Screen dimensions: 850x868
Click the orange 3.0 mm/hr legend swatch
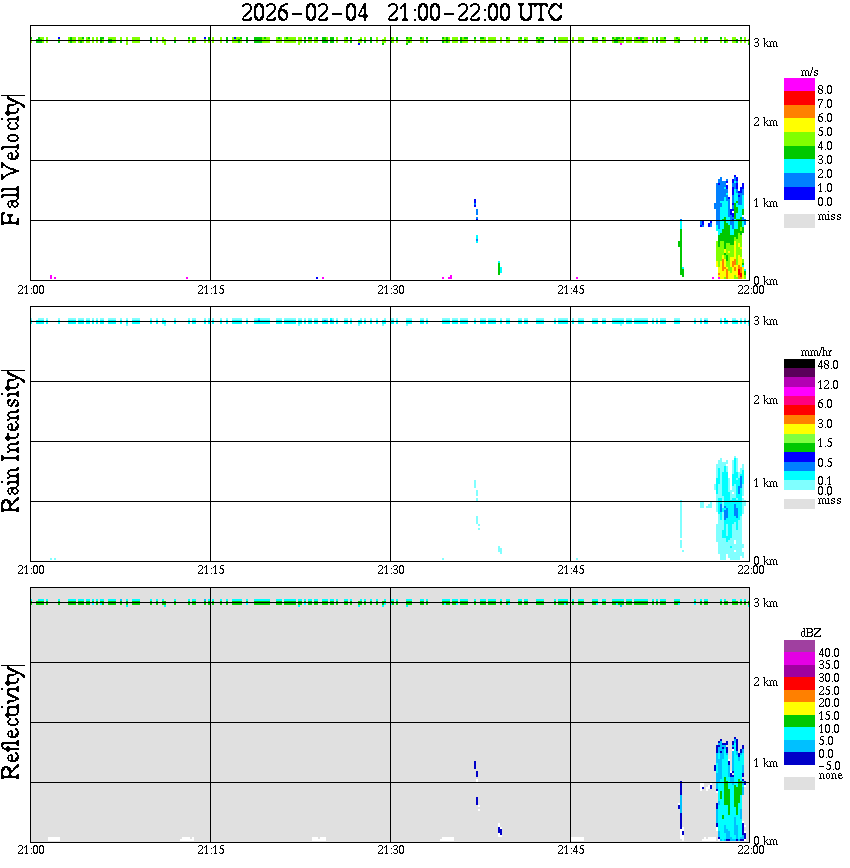tap(799, 420)
